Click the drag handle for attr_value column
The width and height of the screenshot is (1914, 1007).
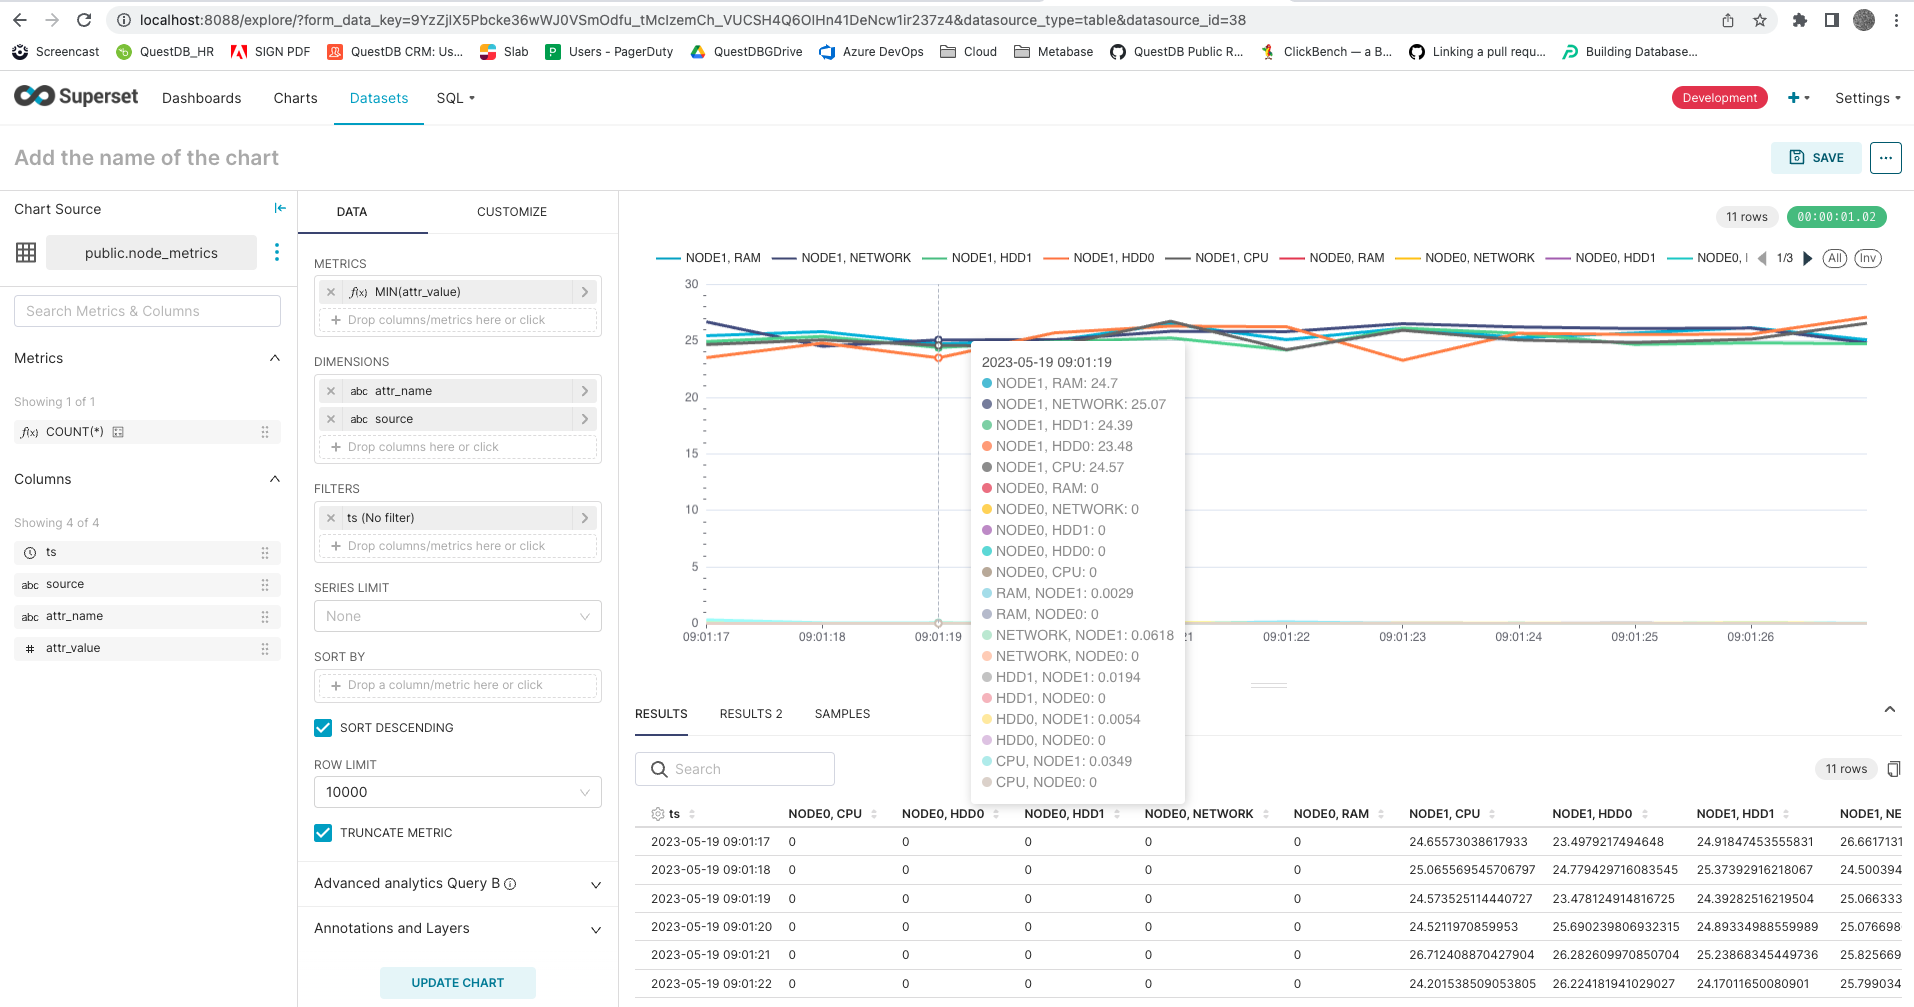coord(265,648)
